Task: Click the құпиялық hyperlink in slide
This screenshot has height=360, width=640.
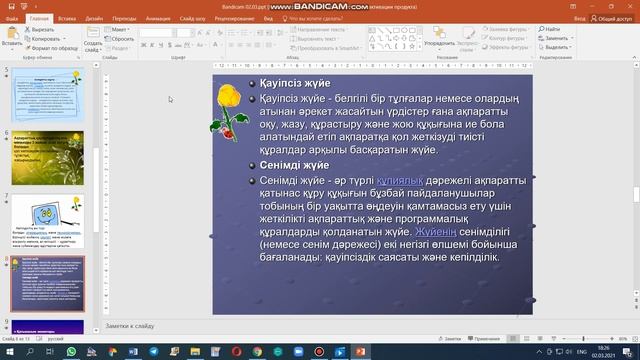Action: click(x=400, y=180)
